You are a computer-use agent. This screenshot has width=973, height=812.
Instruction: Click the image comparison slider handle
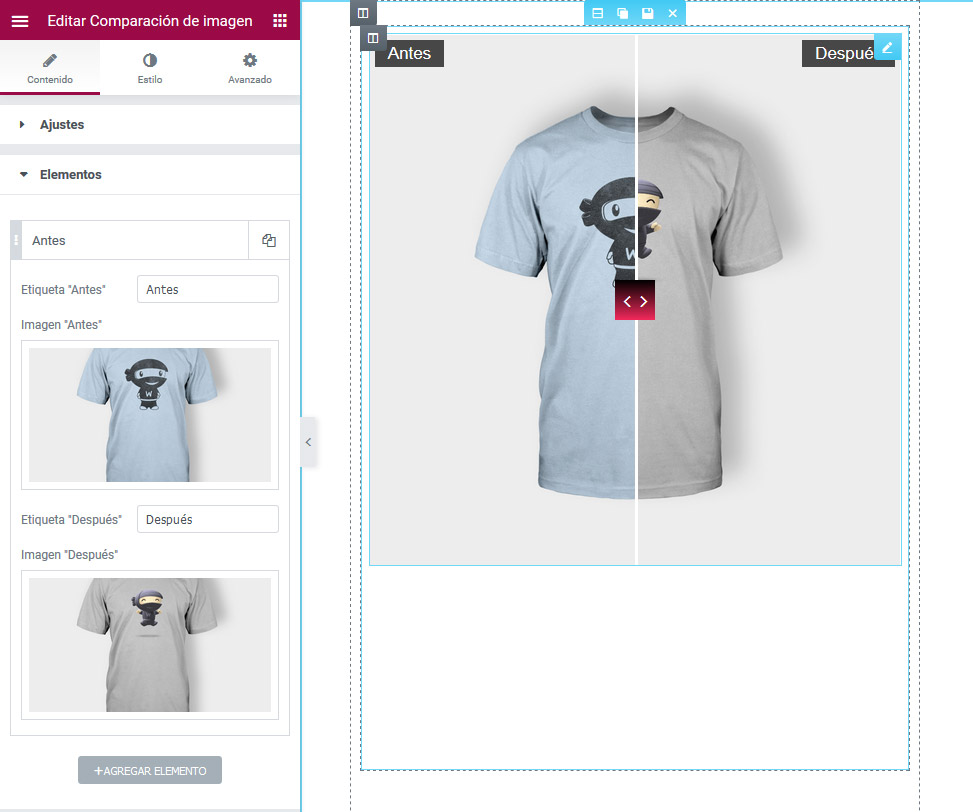(635, 301)
